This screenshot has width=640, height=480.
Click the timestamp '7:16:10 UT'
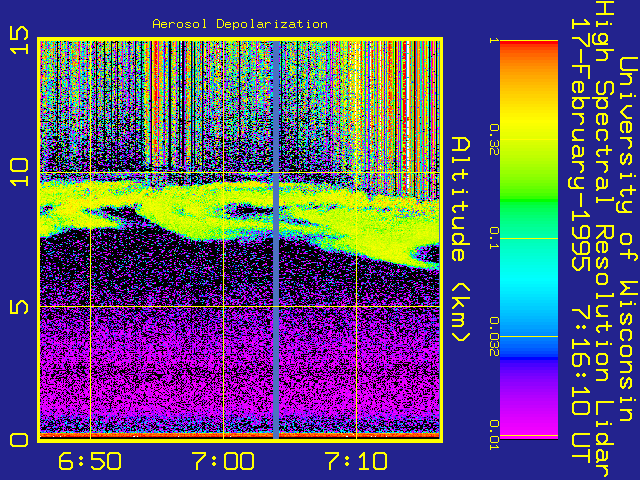coord(580,387)
